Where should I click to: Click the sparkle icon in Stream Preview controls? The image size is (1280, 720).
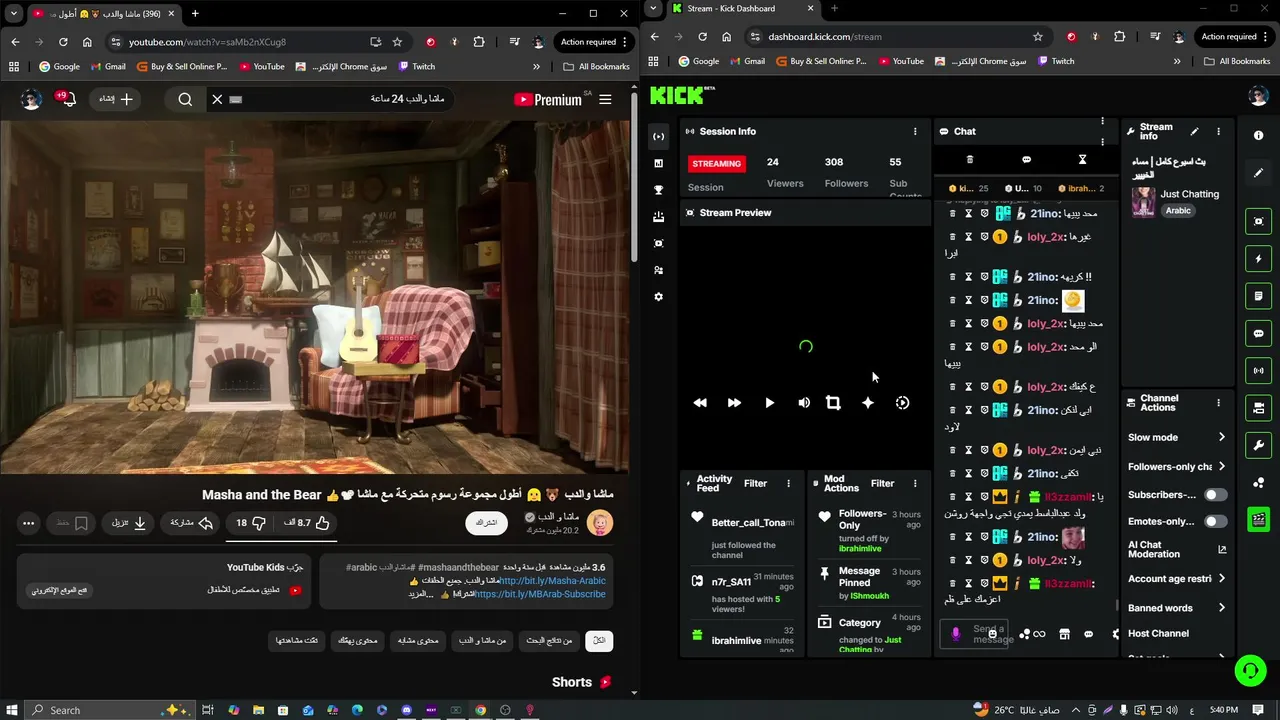click(x=868, y=402)
